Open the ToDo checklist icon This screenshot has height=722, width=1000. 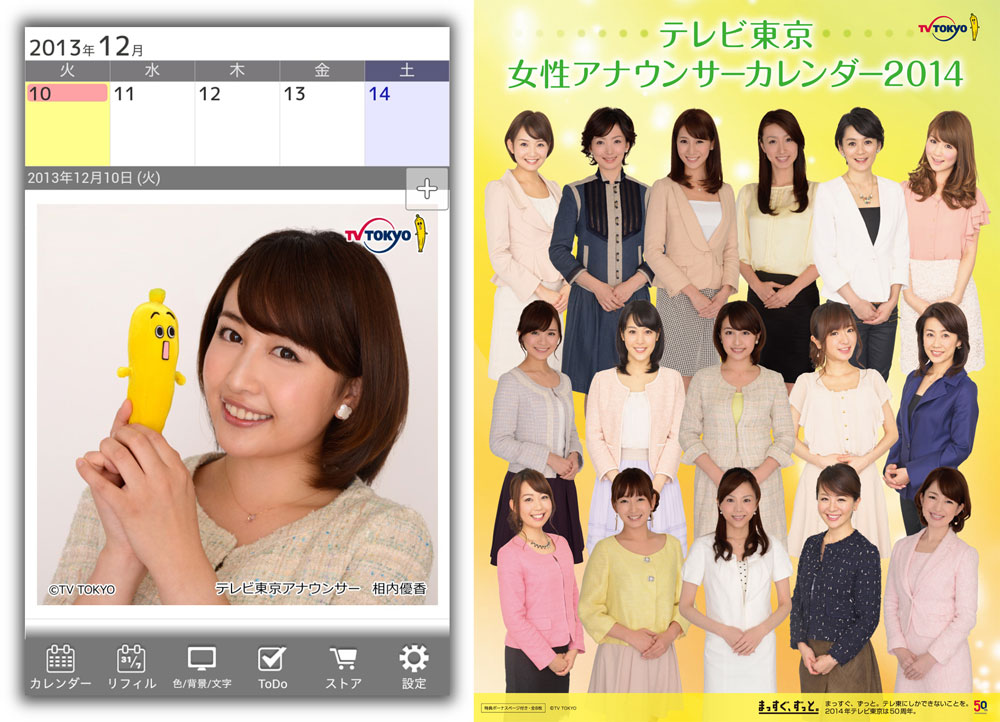click(x=272, y=667)
